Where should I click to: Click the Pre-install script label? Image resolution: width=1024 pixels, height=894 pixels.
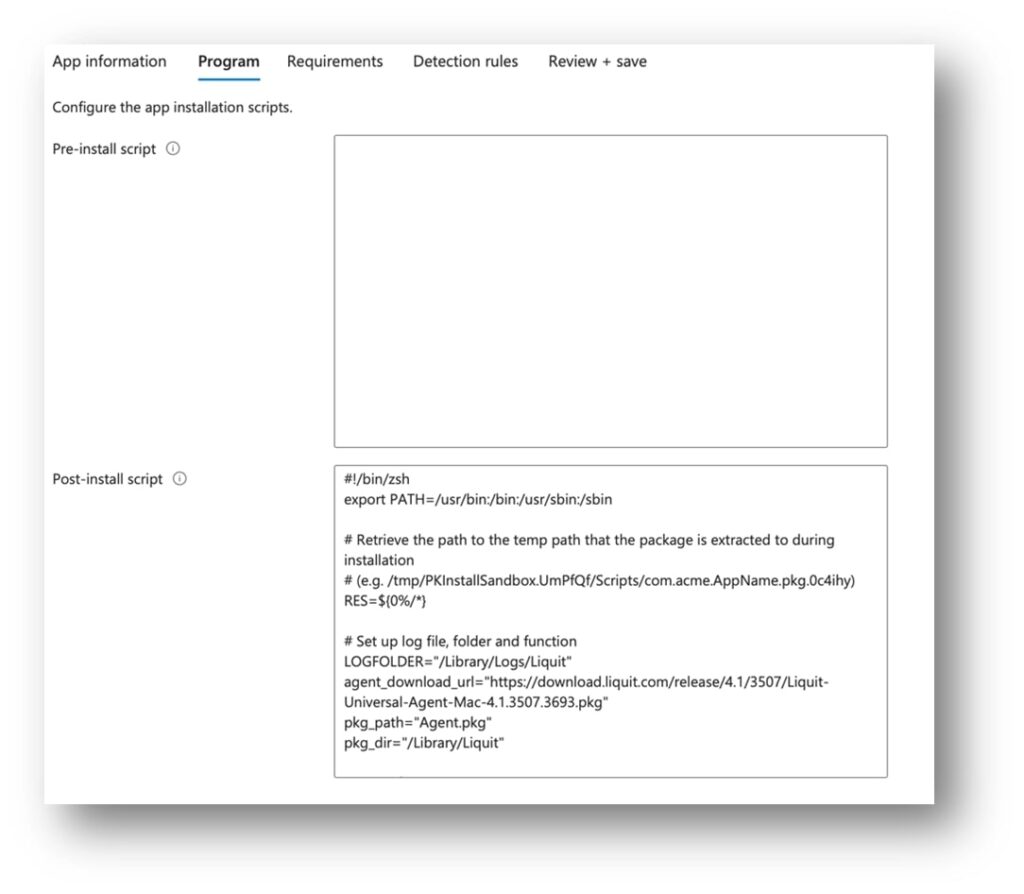(x=104, y=149)
